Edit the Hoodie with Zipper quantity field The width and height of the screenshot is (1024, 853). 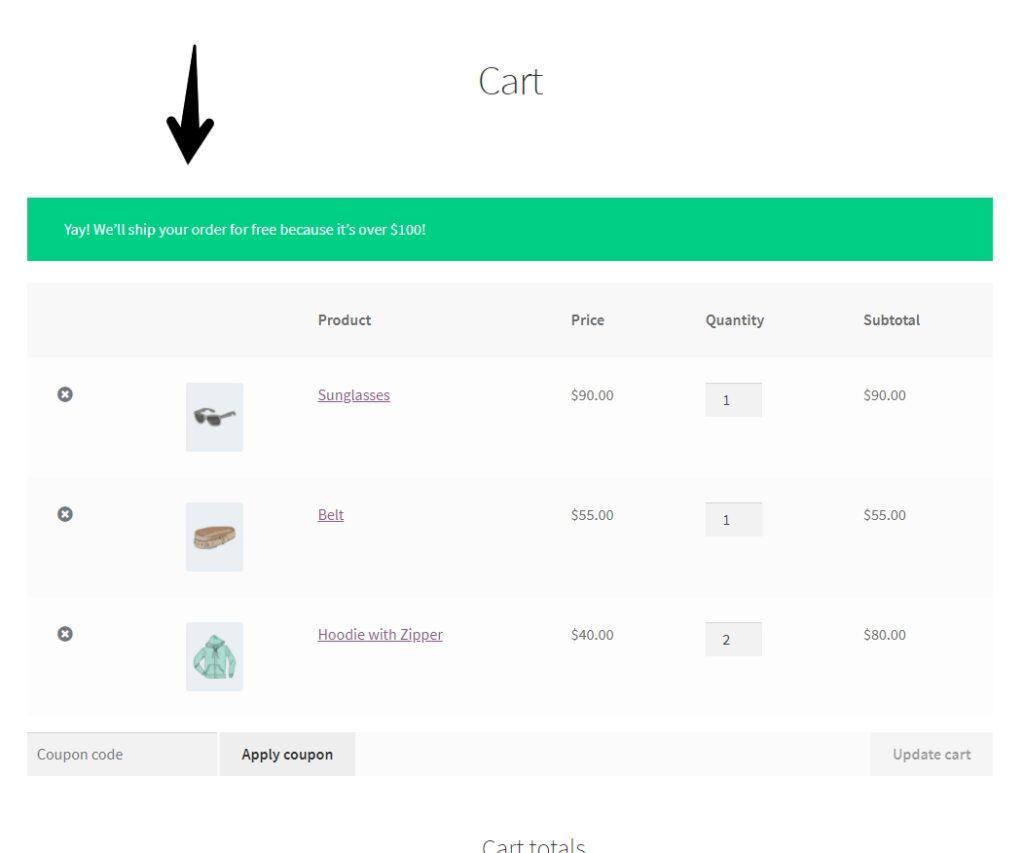coord(733,639)
